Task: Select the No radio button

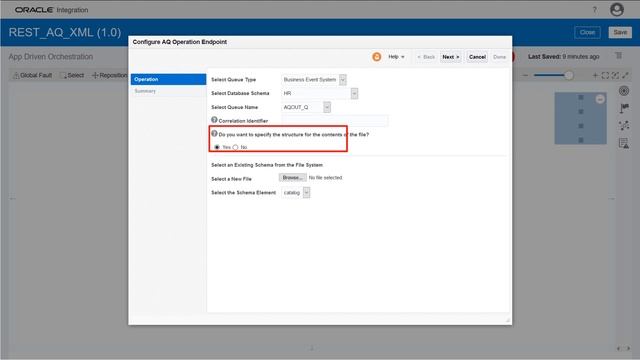Action: [236, 147]
